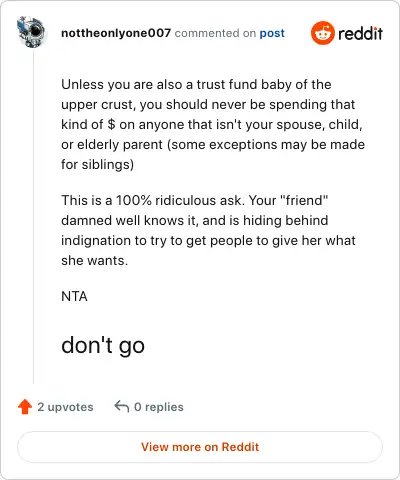Image resolution: width=400 pixels, height=480 pixels.
Task: Click the line "for siblings)"
Action: (97, 165)
